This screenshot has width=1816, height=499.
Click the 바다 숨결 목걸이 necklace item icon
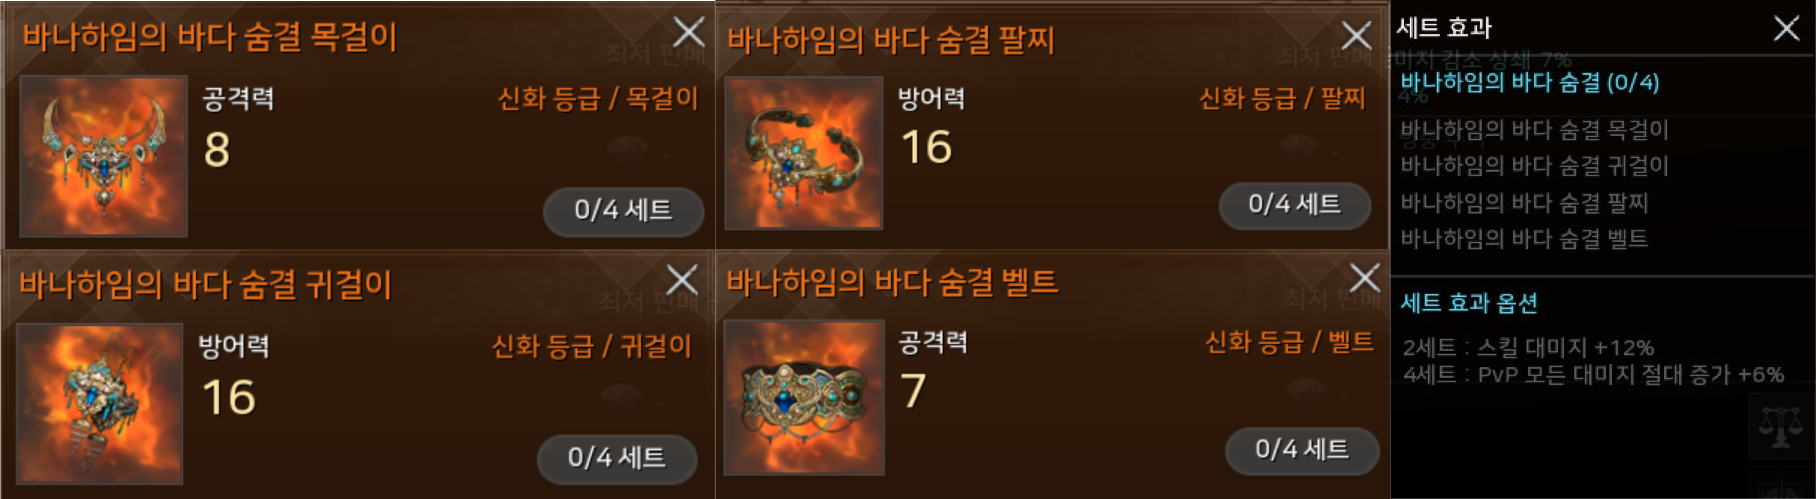coord(104,156)
